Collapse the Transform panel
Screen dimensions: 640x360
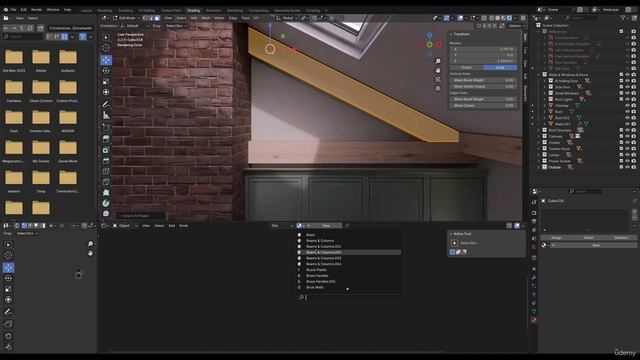tap(451, 34)
